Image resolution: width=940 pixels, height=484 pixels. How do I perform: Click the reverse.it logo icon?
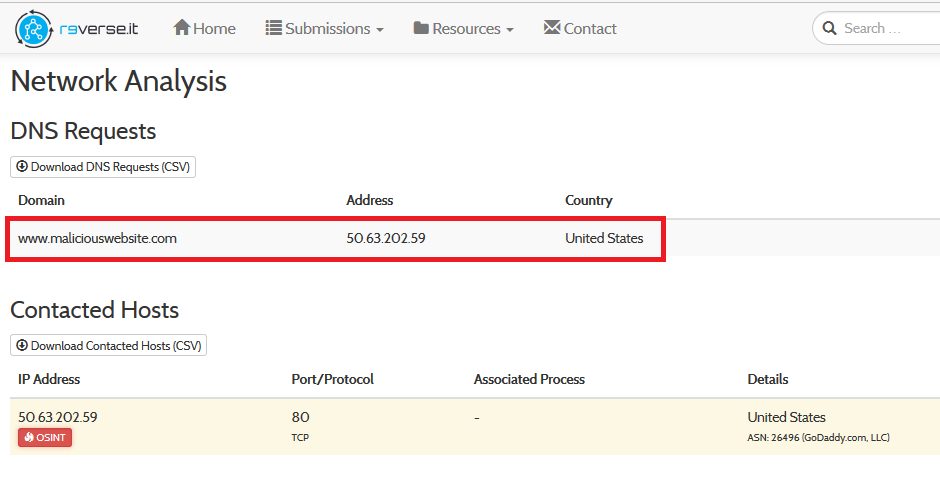tap(33, 29)
